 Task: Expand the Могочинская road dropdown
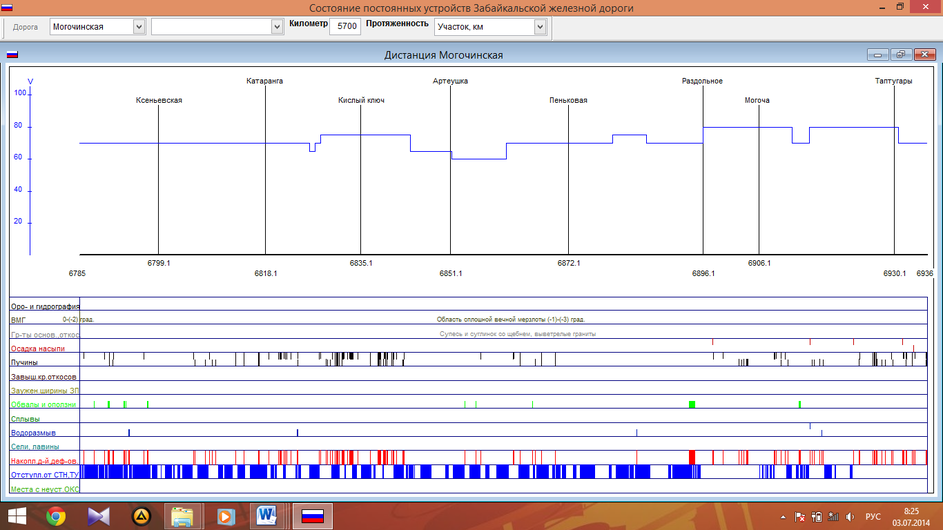click(x=138, y=27)
